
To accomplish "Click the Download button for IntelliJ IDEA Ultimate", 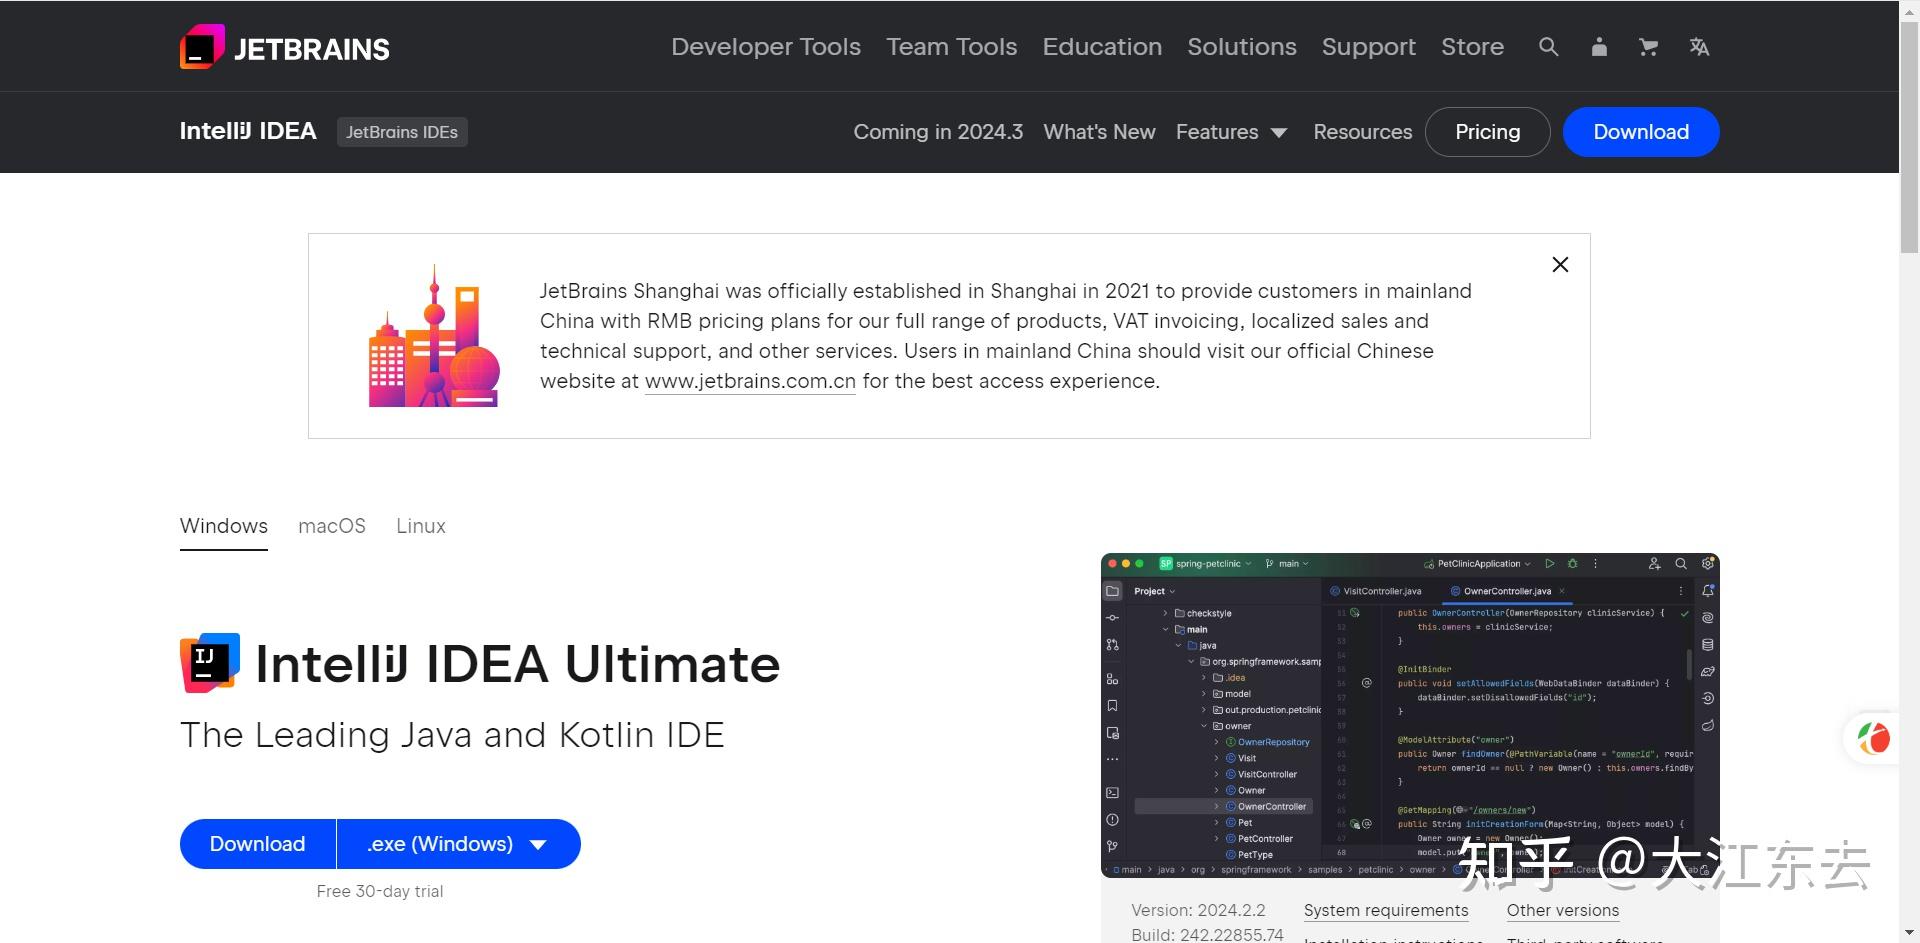I will click(x=257, y=844).
